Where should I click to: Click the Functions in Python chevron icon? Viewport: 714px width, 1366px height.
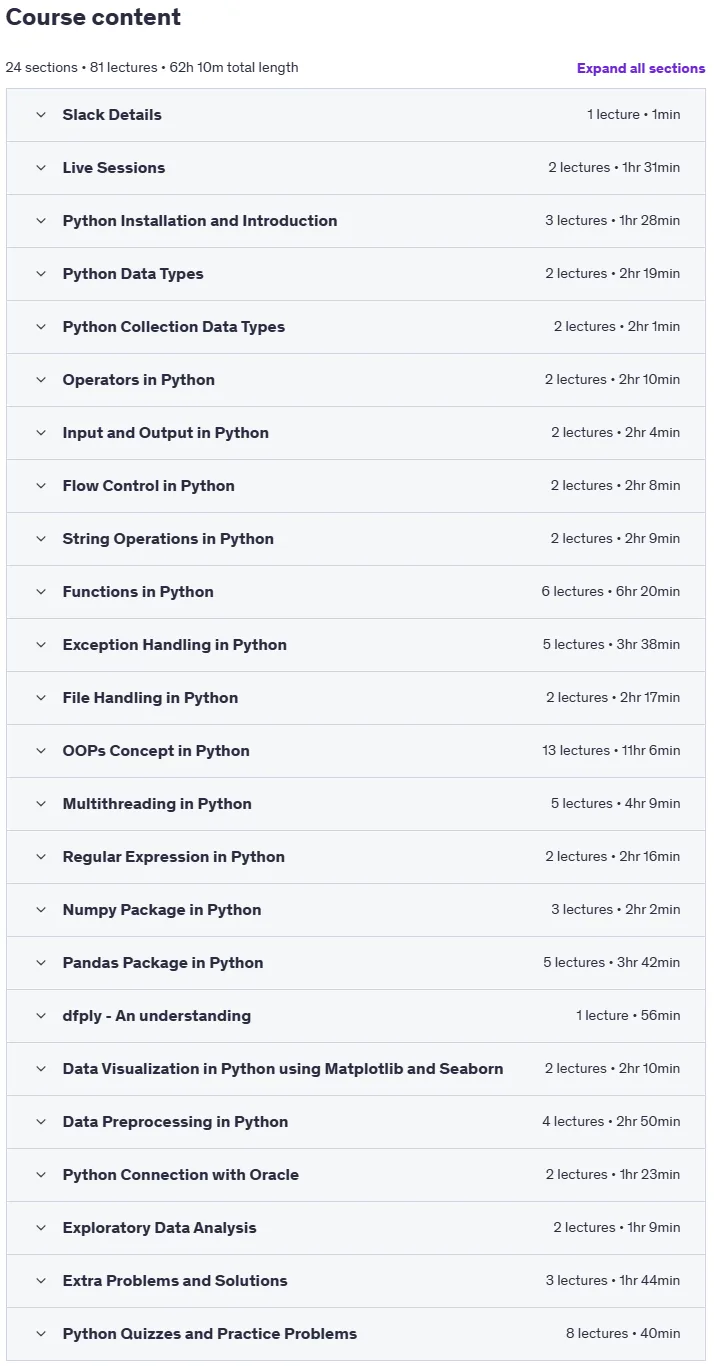[x=41, y=592]
